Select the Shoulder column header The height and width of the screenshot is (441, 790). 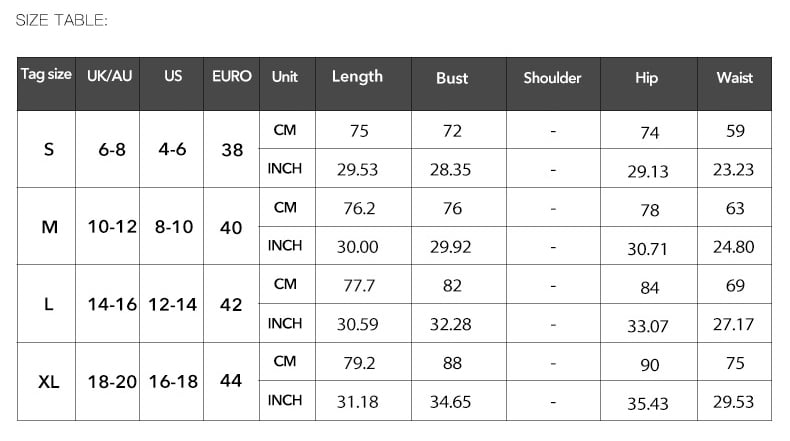pyautogui.click(x=552, y=78)
